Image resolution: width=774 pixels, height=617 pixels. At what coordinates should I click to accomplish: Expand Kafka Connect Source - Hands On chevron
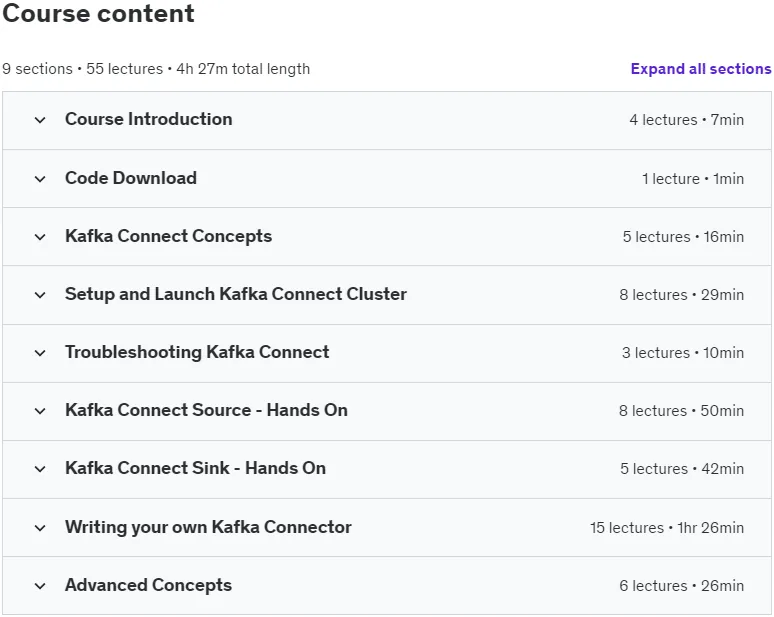(x=40, y=411)
